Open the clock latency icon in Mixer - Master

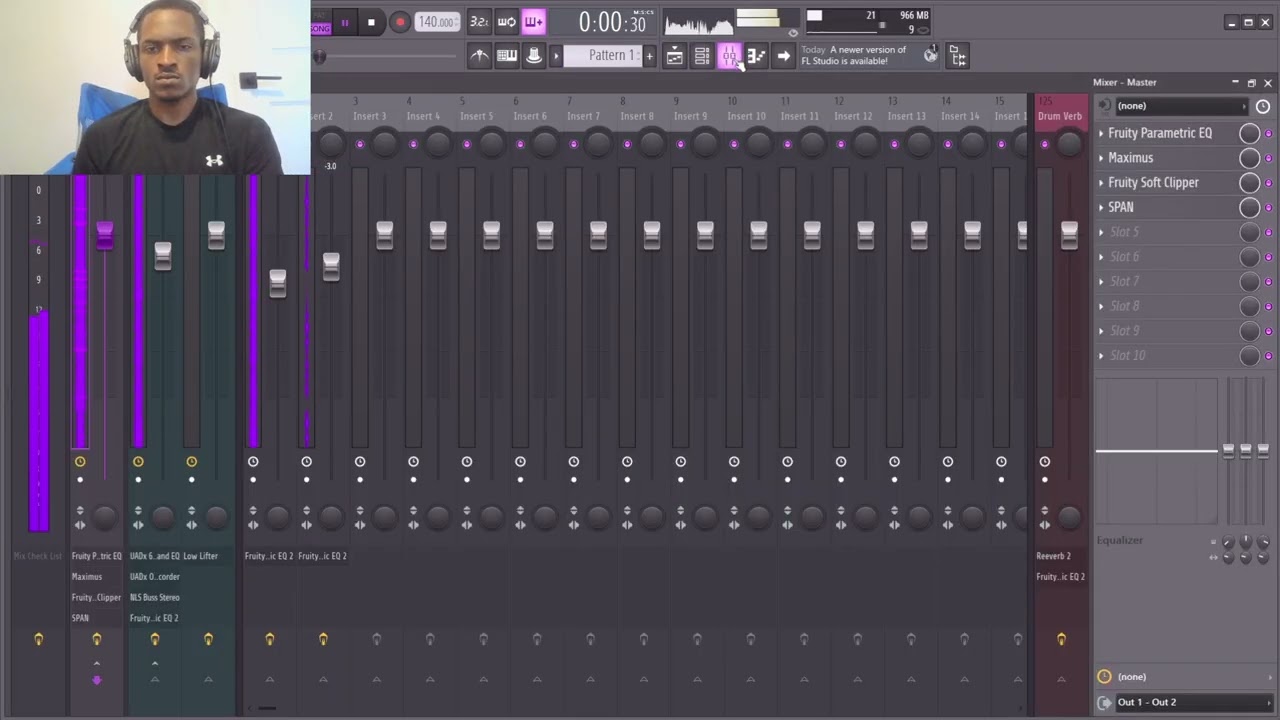click(x=1263, y=106)
